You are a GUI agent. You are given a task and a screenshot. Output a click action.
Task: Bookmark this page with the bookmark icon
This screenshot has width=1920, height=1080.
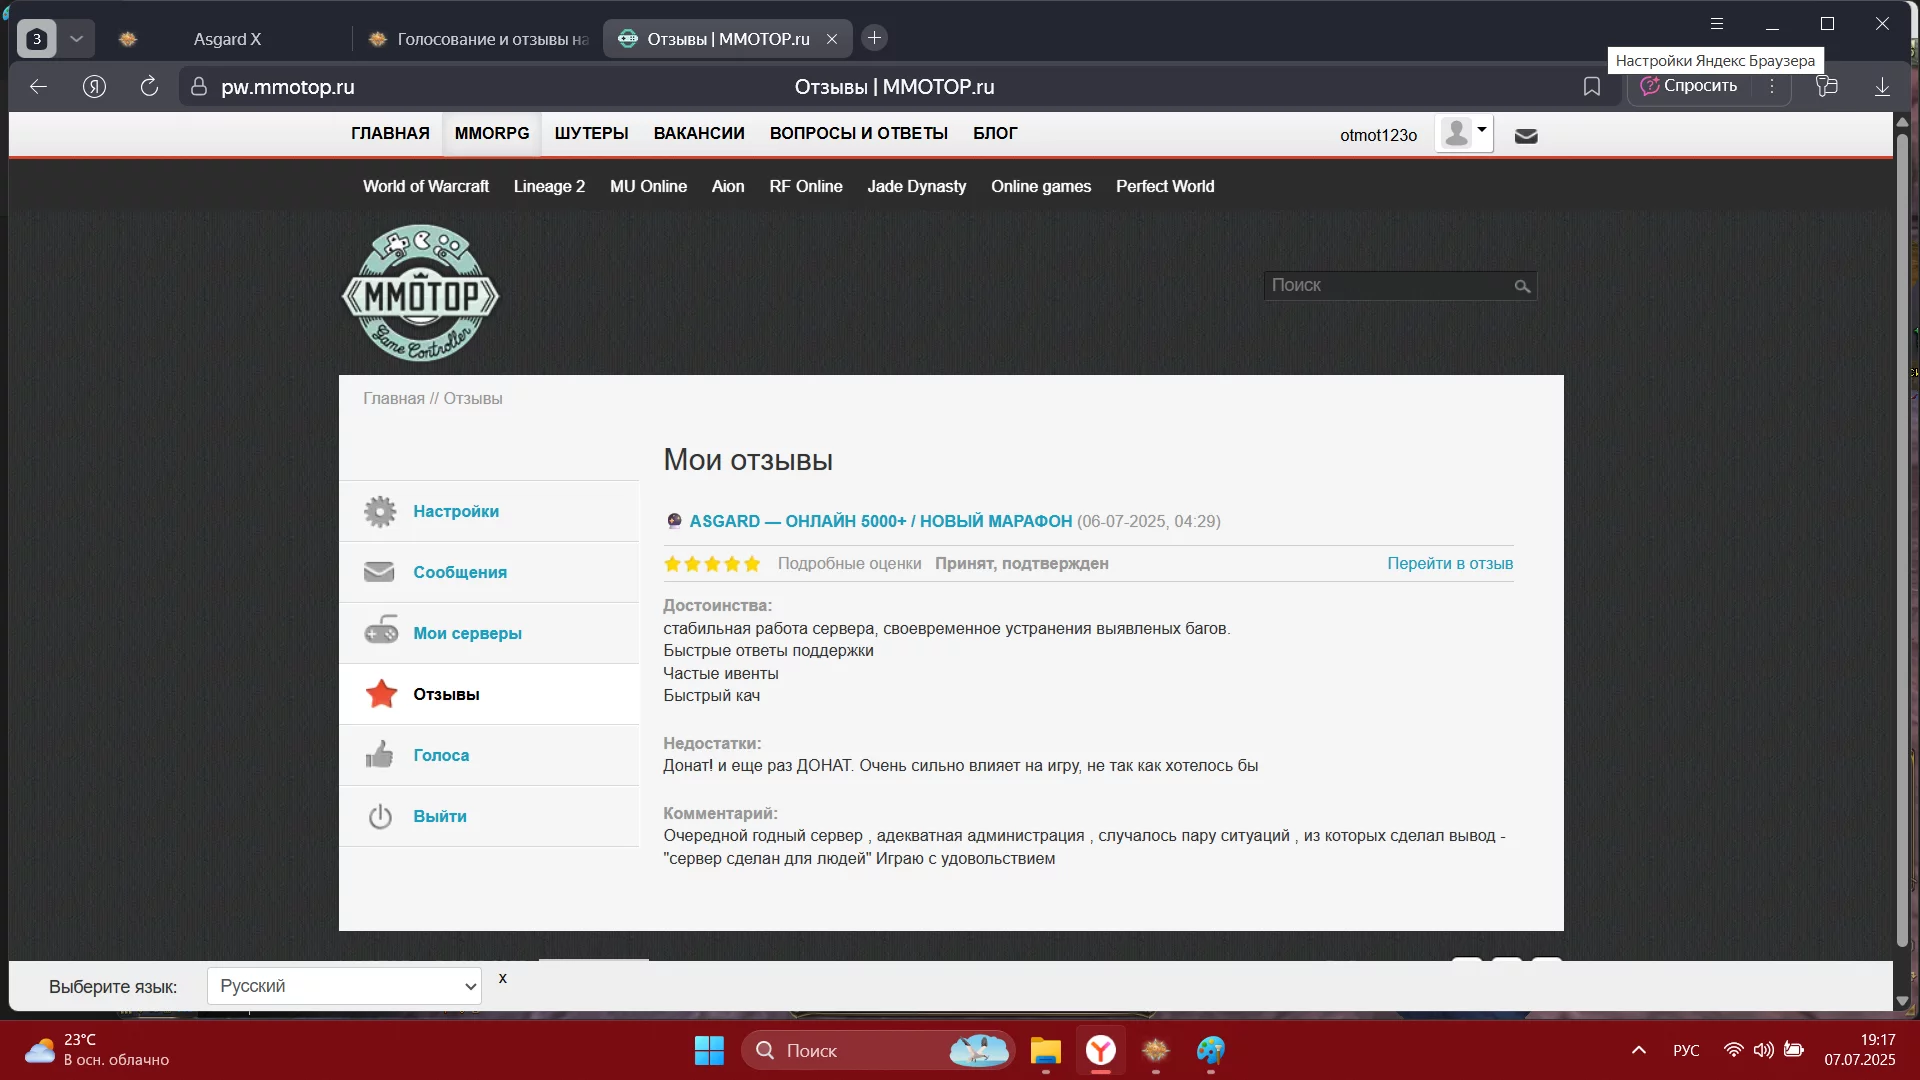coord(1592,87)
